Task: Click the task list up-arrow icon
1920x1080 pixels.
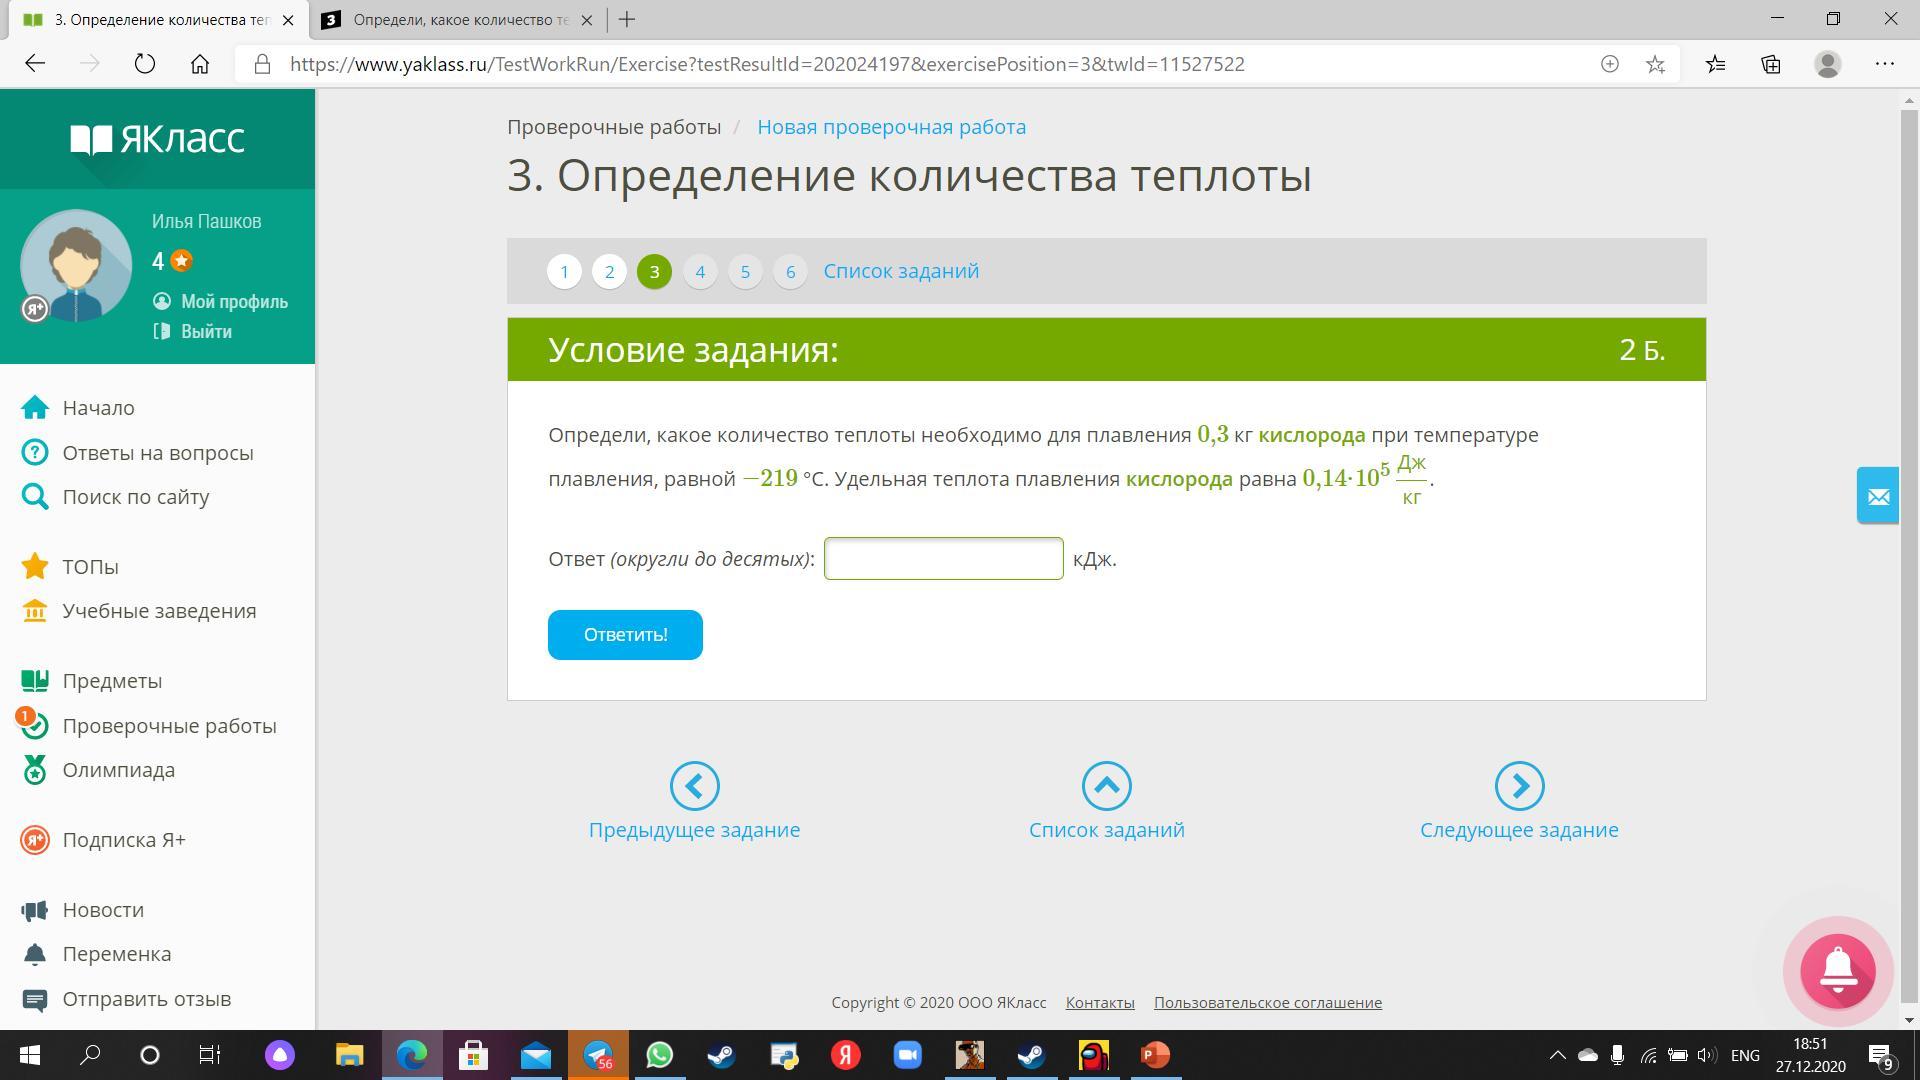Action: point(1106,786)
